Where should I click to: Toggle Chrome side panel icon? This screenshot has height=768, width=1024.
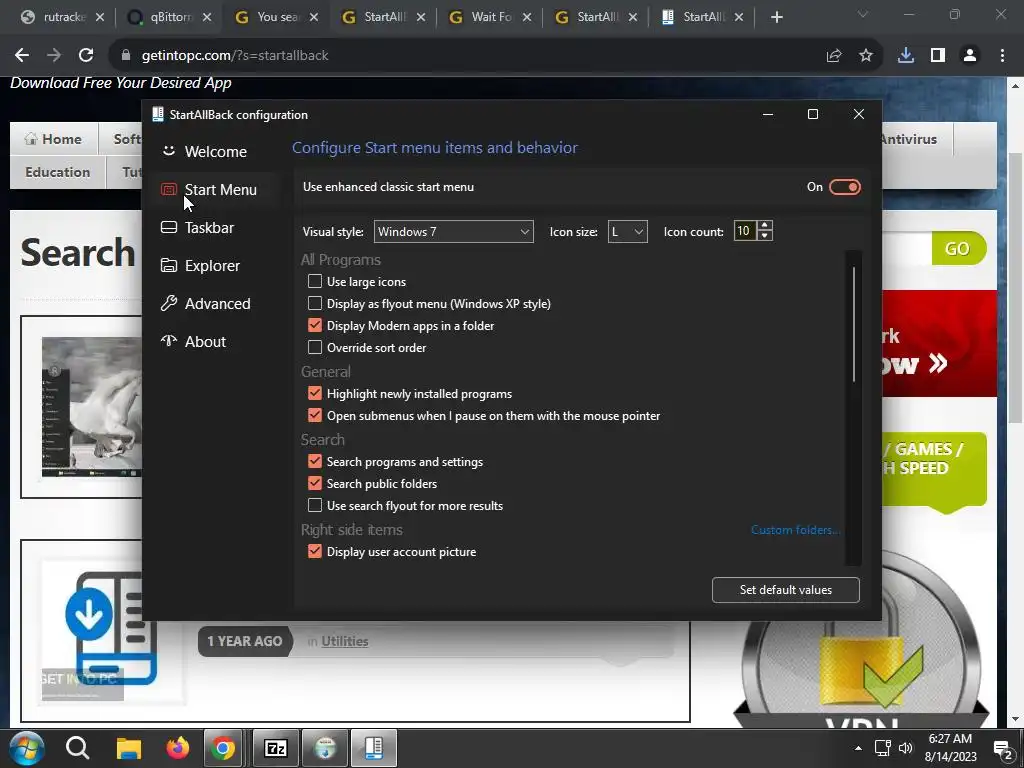pos(938,56)
